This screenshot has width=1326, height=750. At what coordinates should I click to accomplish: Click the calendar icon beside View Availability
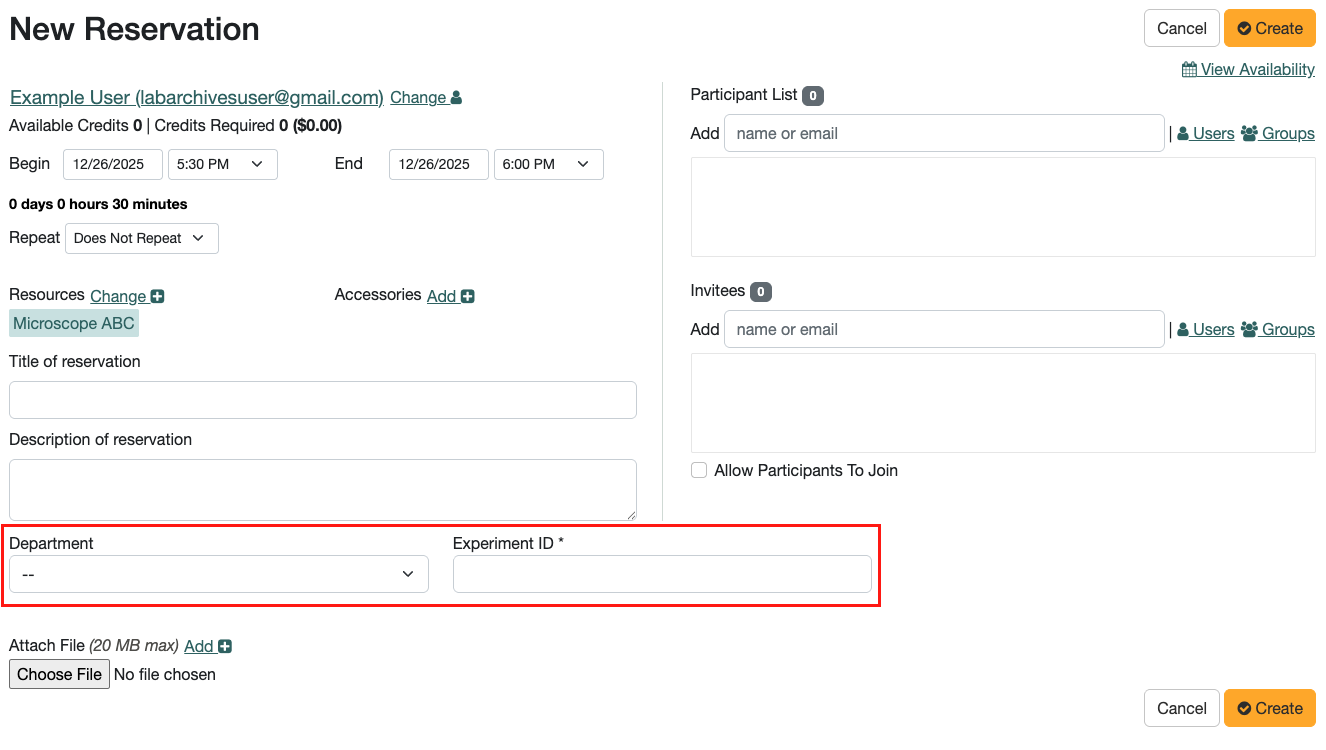click(1189, 69)
